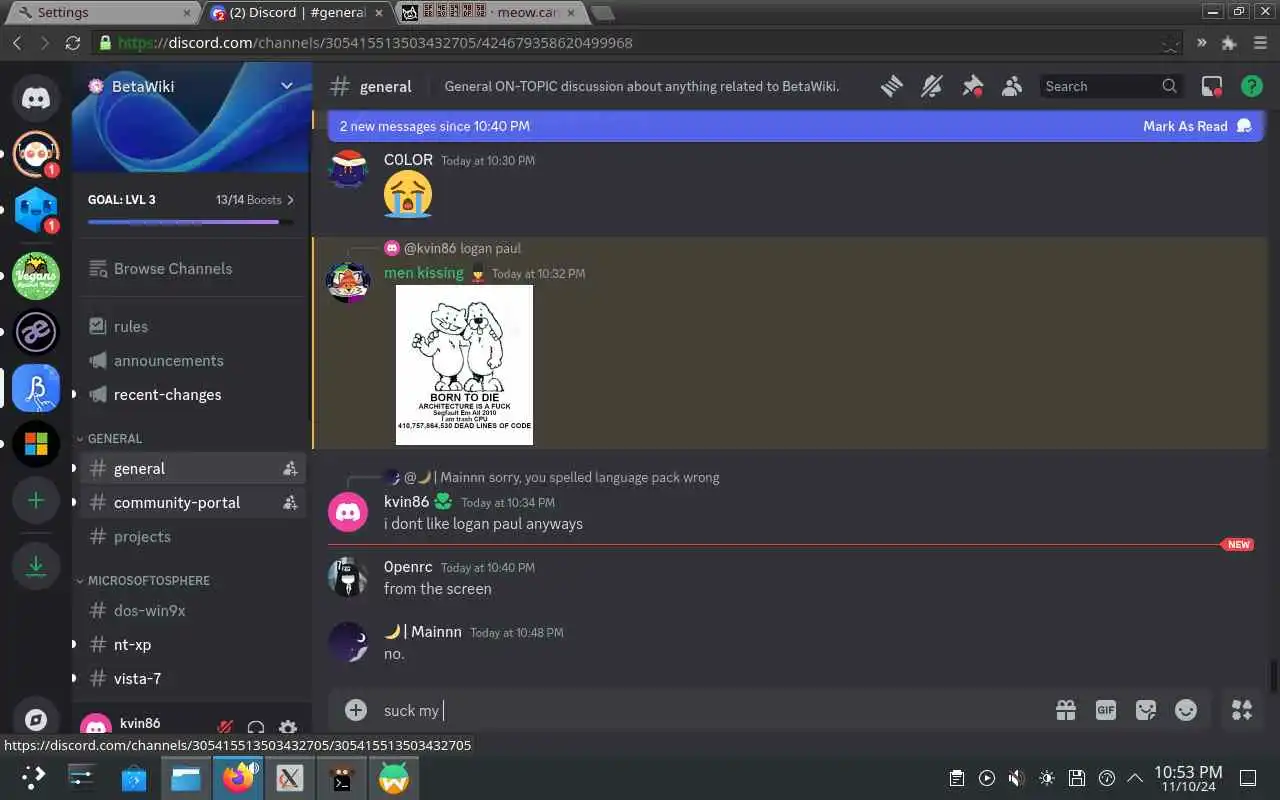Open Browse Channels
This screenshot has width=1280, height=800.
[x=192, y=268]
